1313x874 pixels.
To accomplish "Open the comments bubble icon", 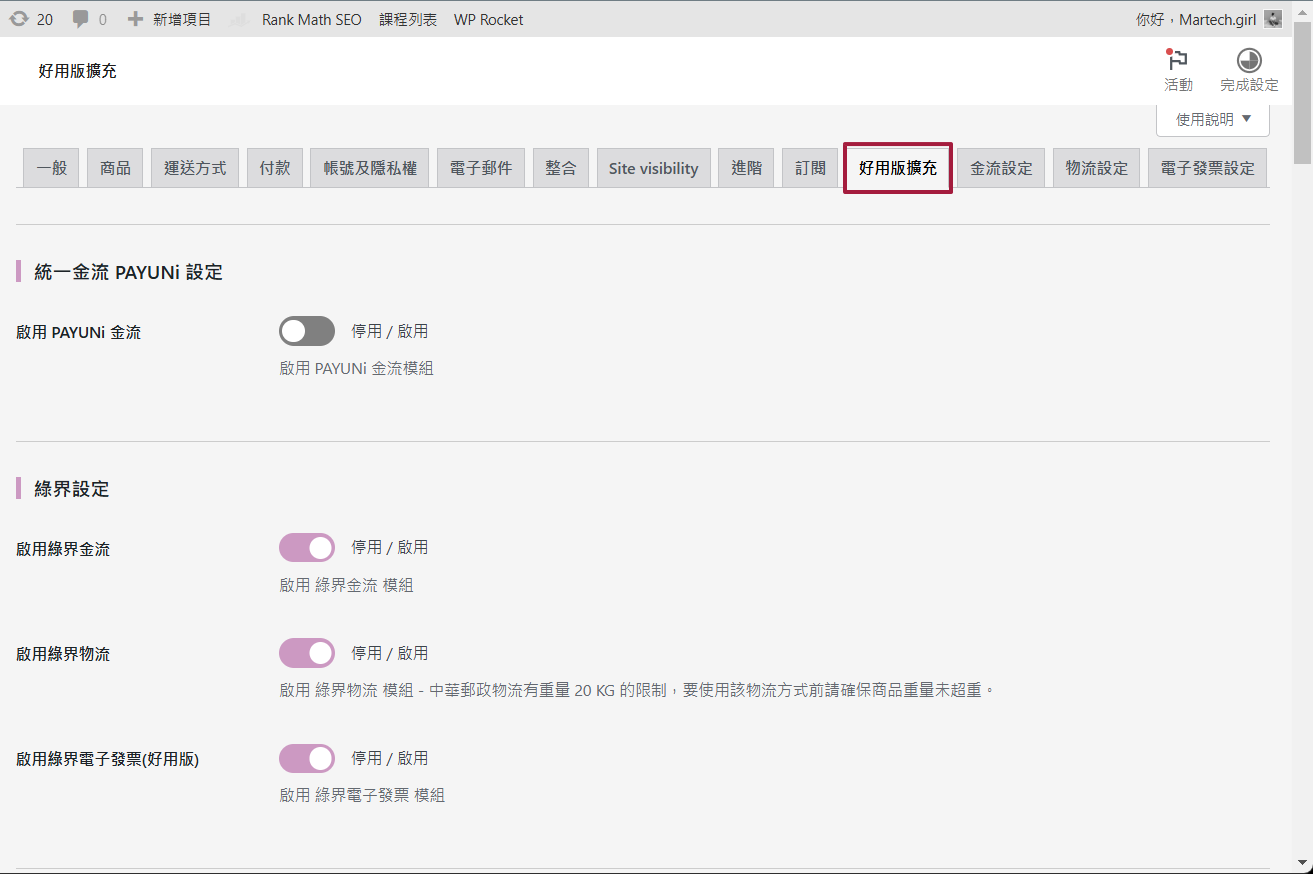I will (81, 19).
